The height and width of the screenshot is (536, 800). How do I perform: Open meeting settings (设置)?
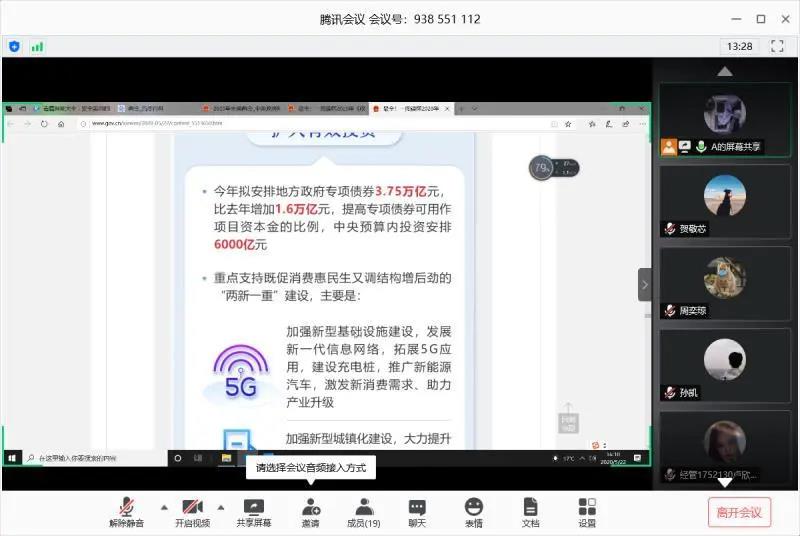coord(587,511)
